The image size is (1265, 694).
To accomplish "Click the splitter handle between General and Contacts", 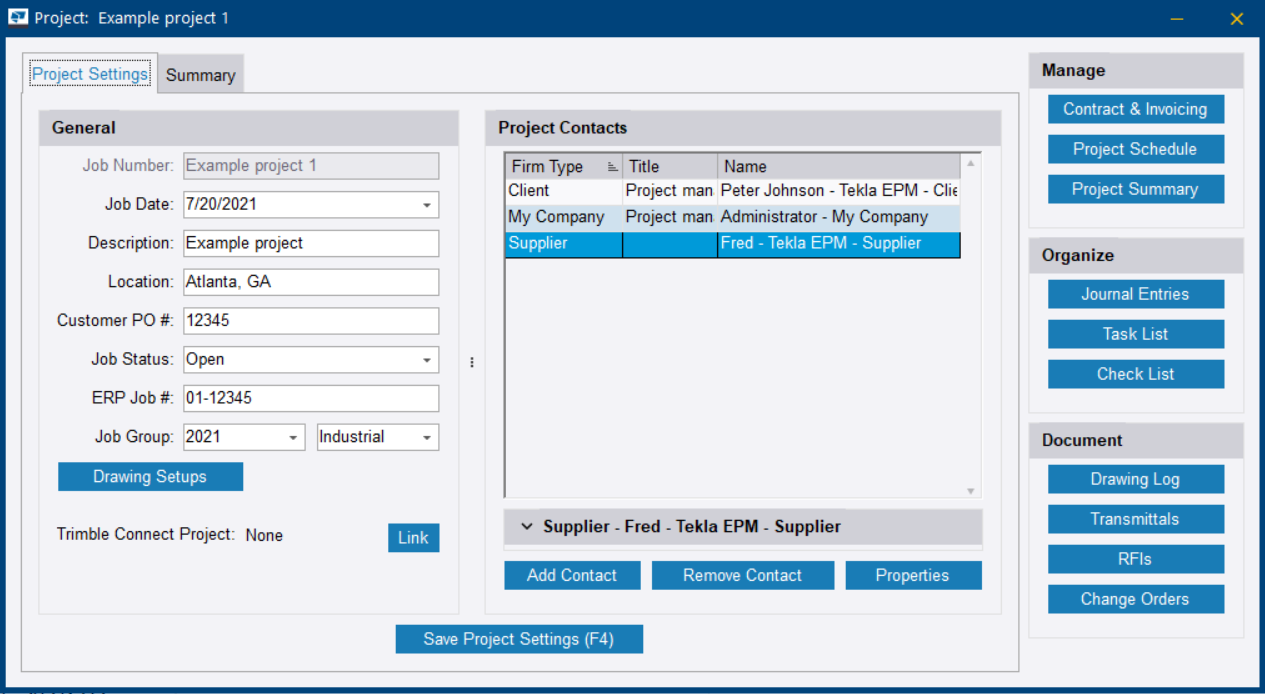I will coord(471,362).
